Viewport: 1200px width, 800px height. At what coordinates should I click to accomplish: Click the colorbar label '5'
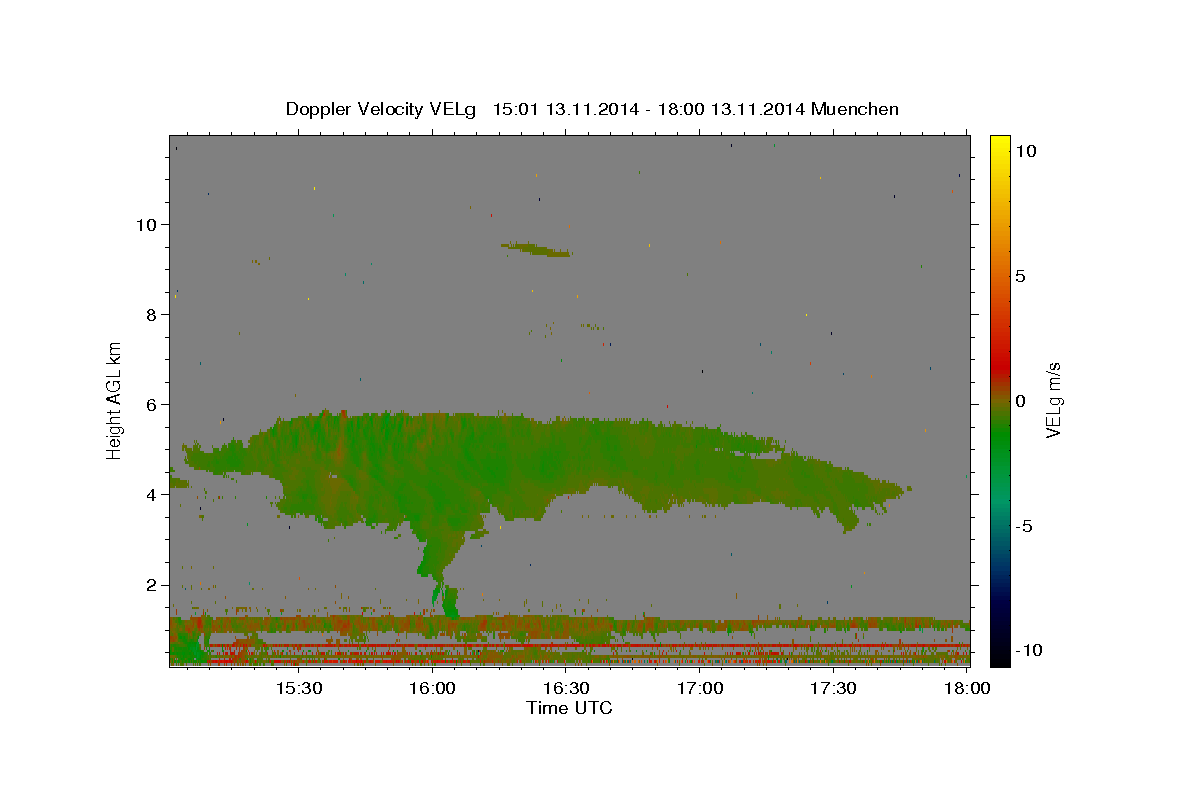(x=1020, y=276)
